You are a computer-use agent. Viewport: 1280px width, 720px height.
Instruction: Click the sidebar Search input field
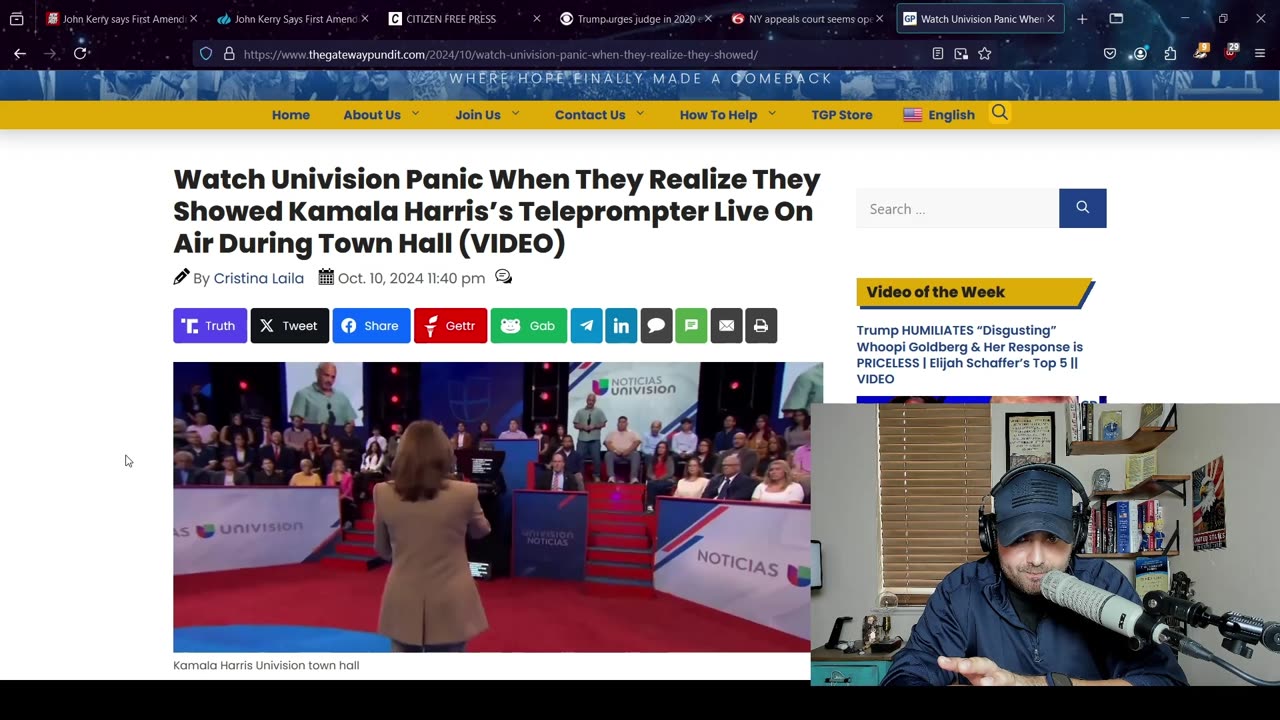(958, 208)
